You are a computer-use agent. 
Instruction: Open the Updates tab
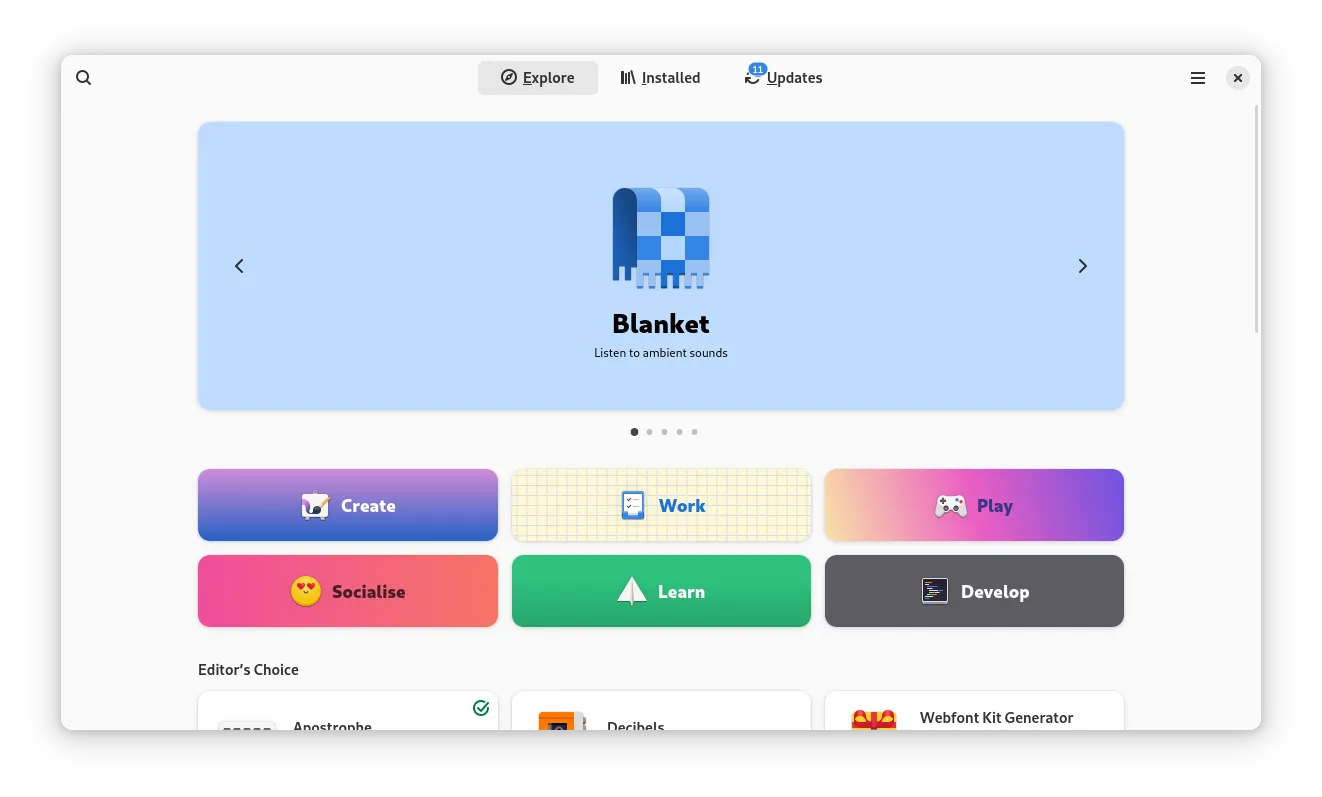pyautogui.click(x=783, y=78)
